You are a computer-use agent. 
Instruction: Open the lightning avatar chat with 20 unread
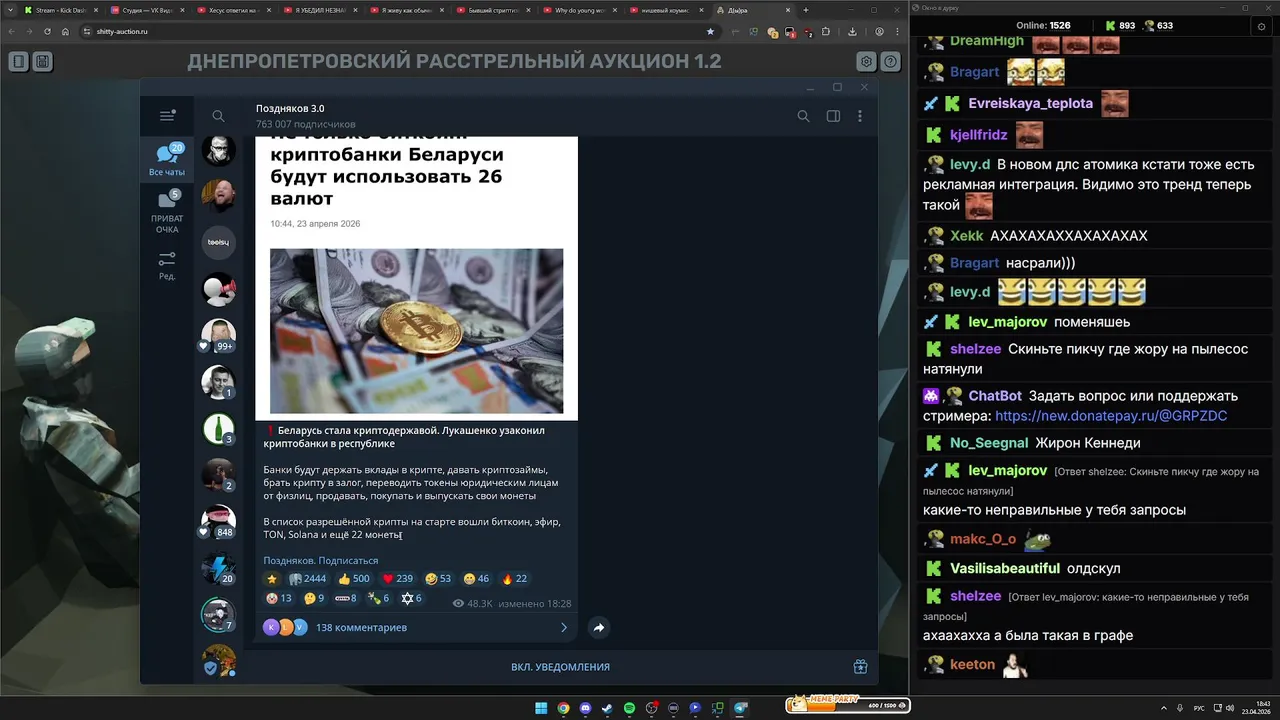218,568
